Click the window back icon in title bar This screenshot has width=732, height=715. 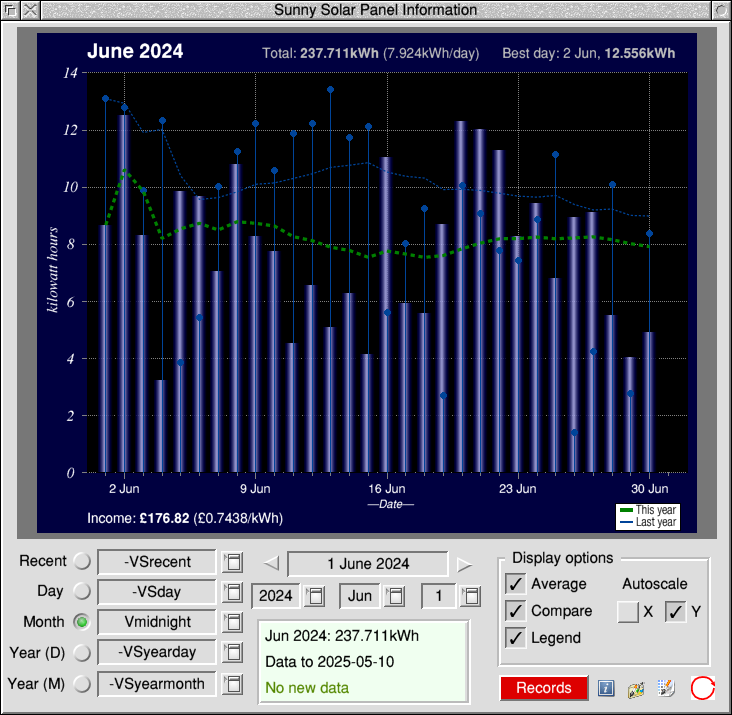tap(10, 10)
